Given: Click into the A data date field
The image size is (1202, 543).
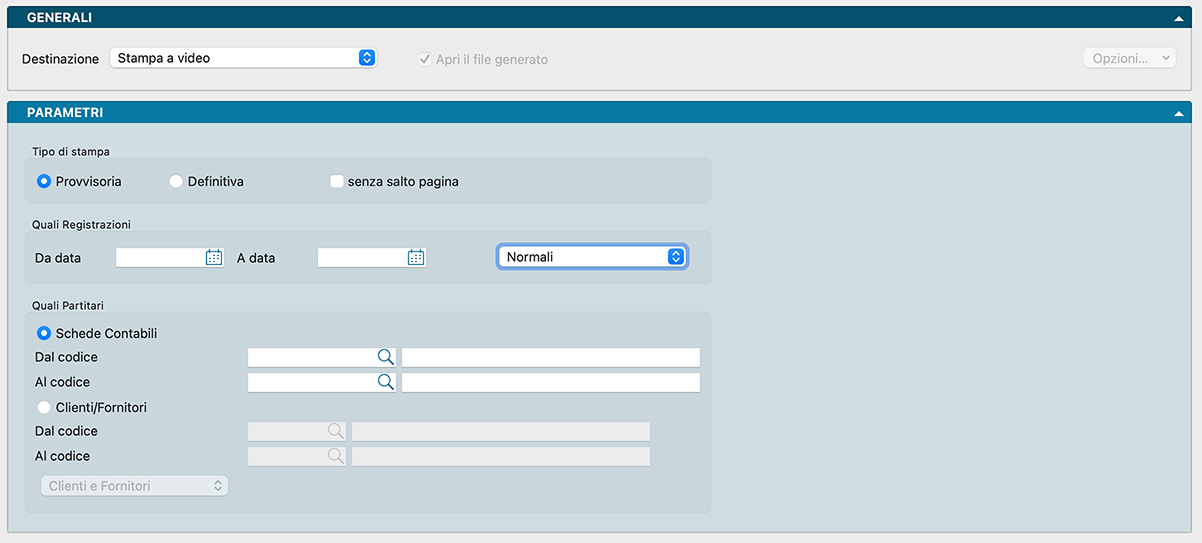Looking at the screenshot, I should tap(362, 257).
